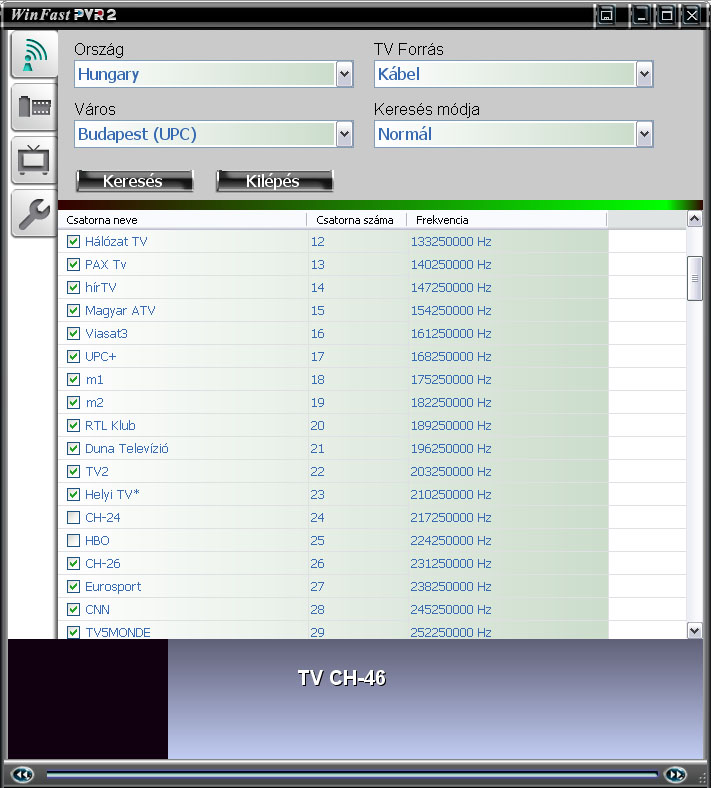The height and width of the screenshot is (788, 711).
Task: Click the TV CH-46 status label
Action: (x=342, y=678)
